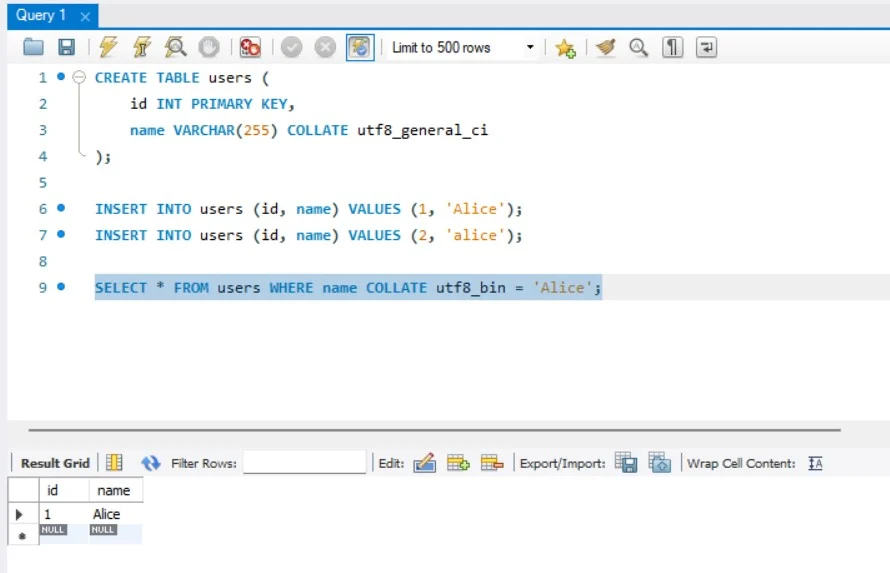The image size is (890, 573).
Task: Toggle auto-commit mode icon
Action: [360, 47]
